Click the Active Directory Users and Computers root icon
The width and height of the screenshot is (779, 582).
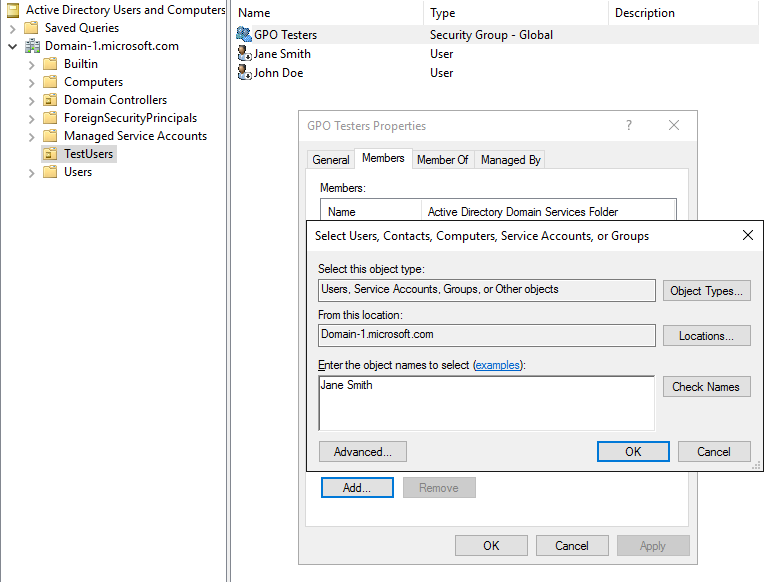point(13,10)
